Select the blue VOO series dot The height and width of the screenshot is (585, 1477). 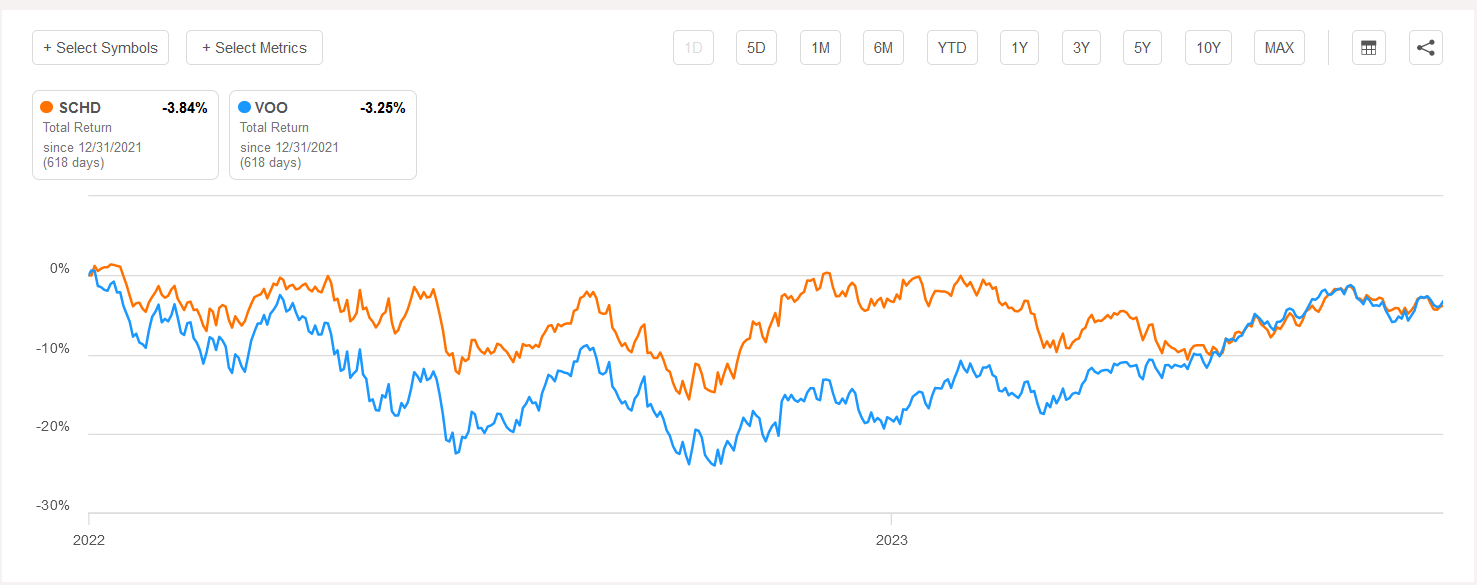tap(244, 107)
